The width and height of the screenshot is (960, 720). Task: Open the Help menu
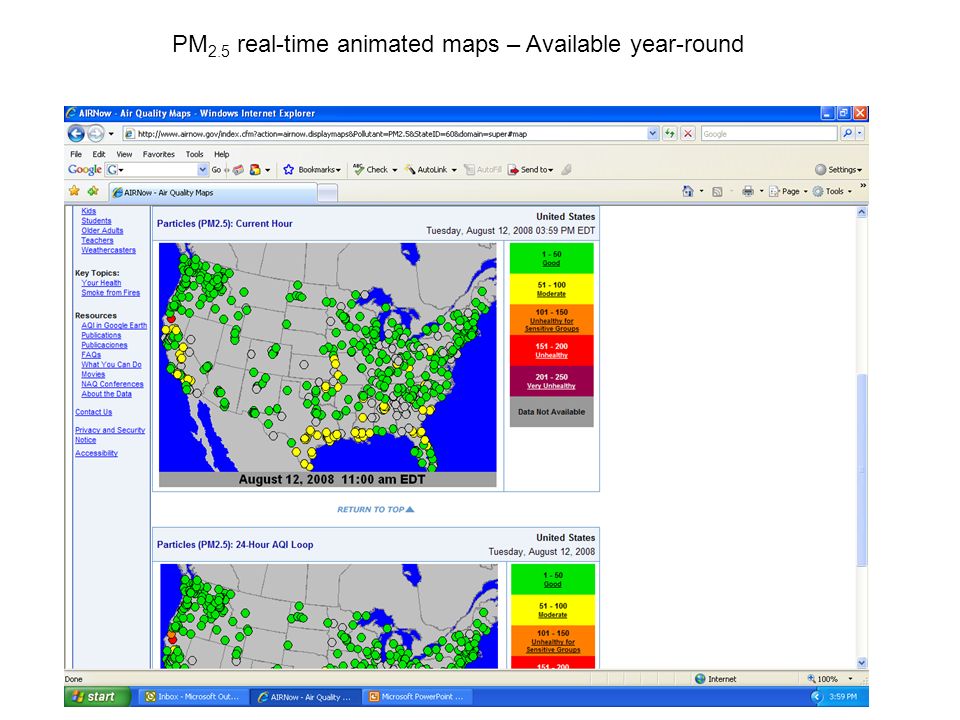click(x=222, y=154)
